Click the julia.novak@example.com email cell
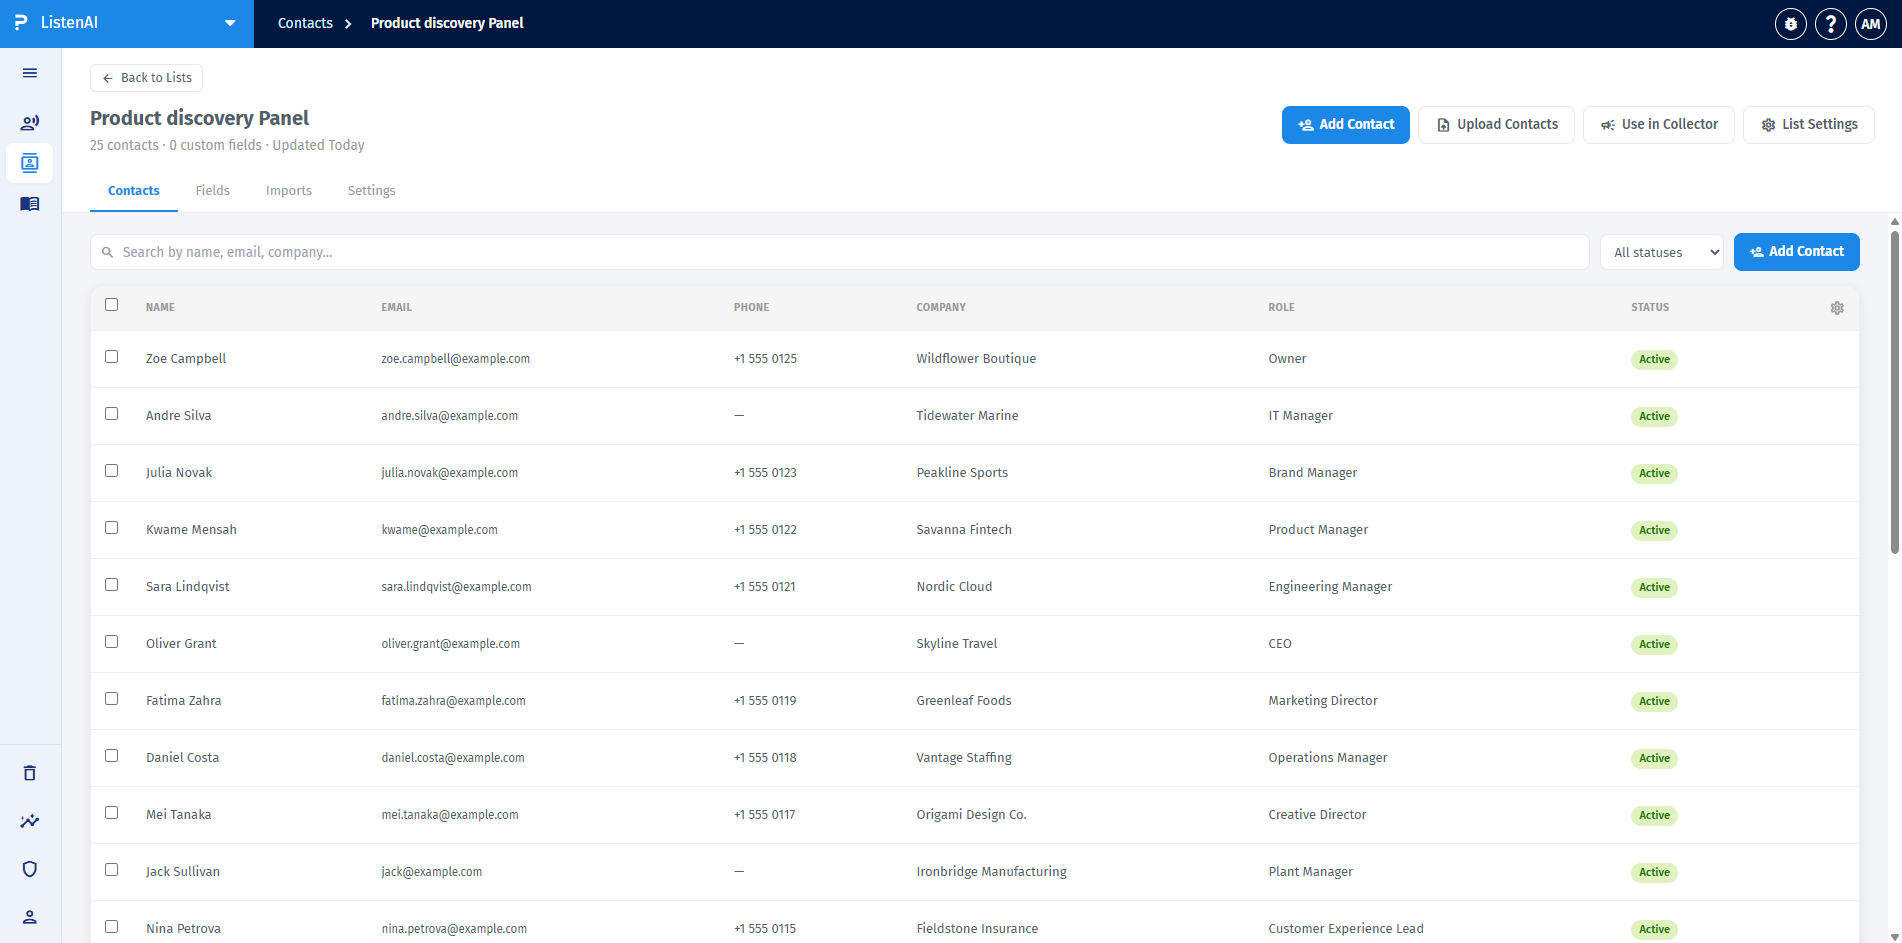1902x943 pixels. (x=449, y=473)
